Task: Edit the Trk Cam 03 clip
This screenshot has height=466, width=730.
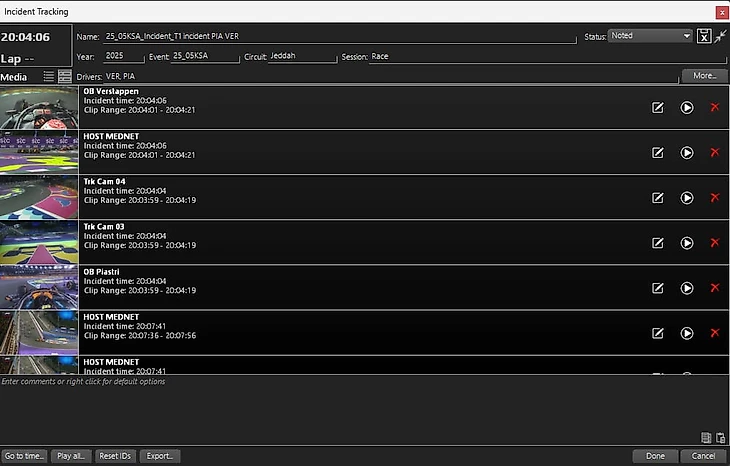Action: point(657,243)
